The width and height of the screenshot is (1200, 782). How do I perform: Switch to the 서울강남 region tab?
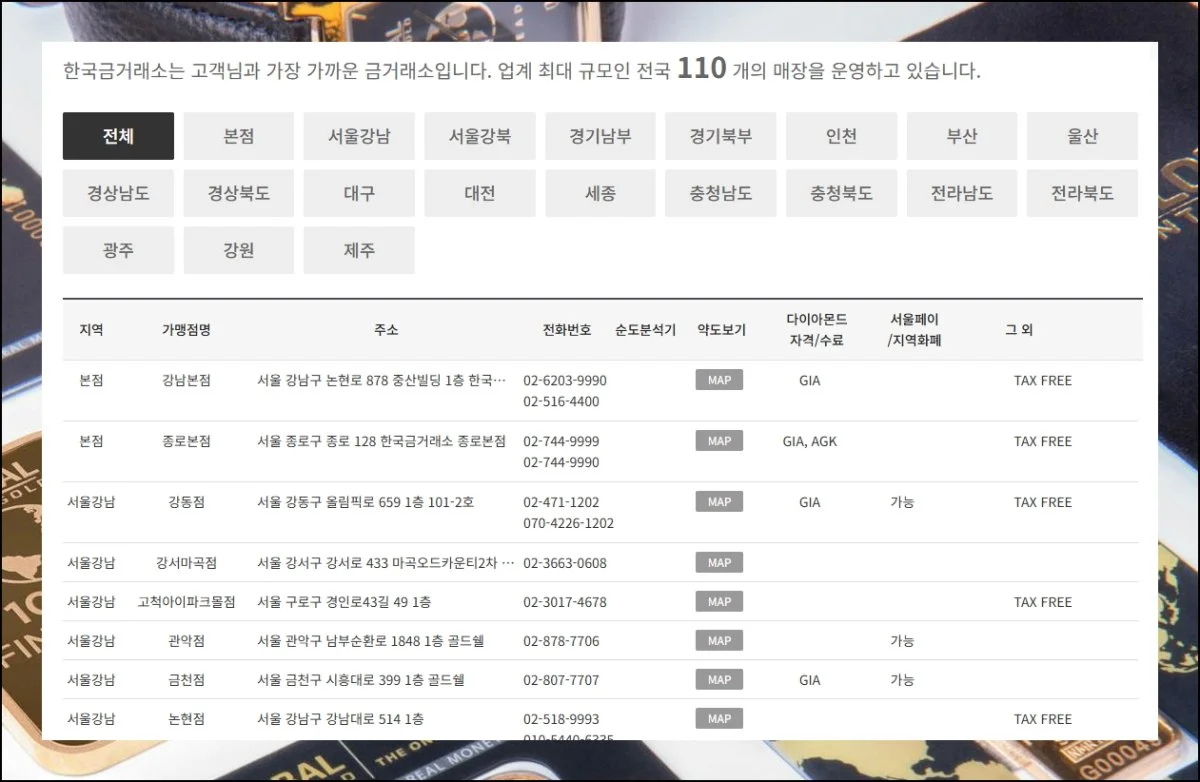pos(359,136)
